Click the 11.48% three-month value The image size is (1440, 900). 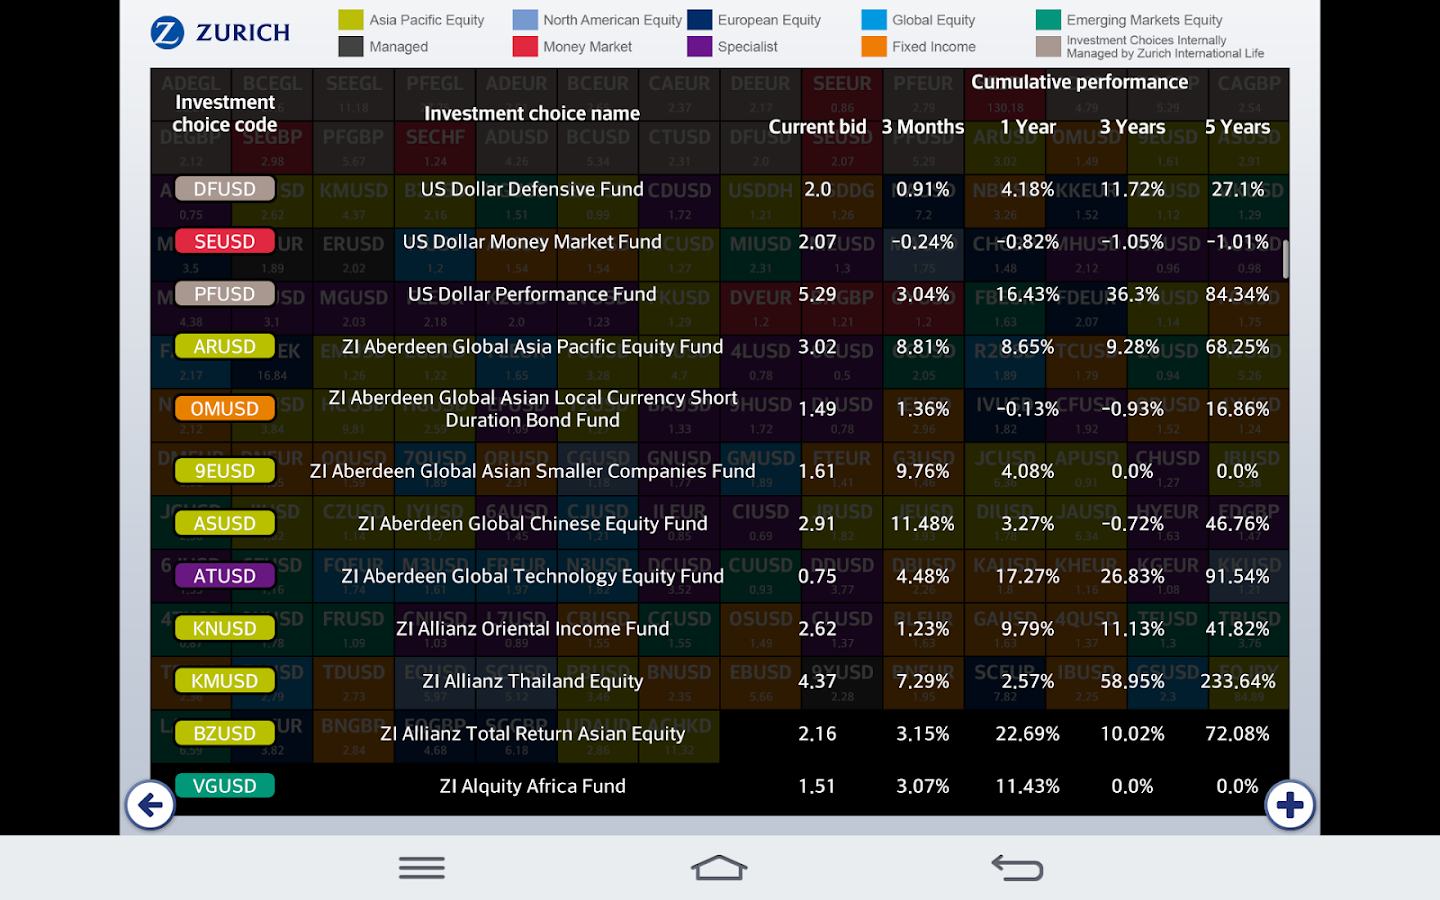[x=923, y=523]
